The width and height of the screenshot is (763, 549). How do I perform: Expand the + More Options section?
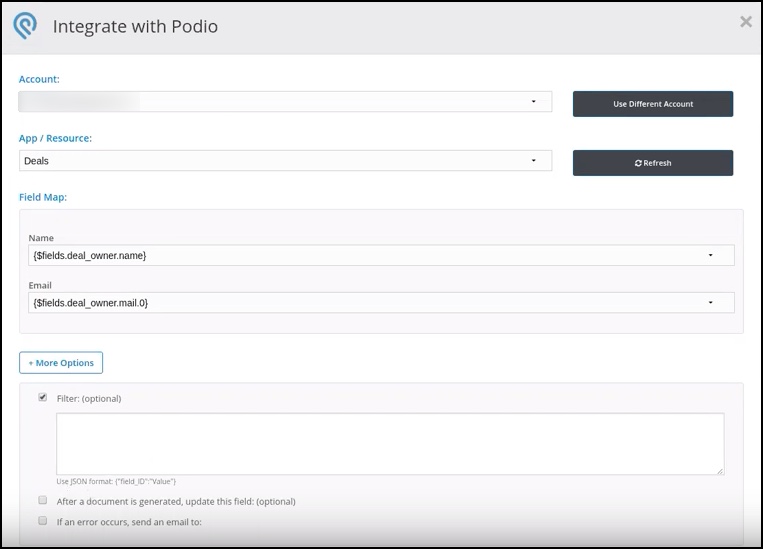pyautogui.click(x=61, y=362)
